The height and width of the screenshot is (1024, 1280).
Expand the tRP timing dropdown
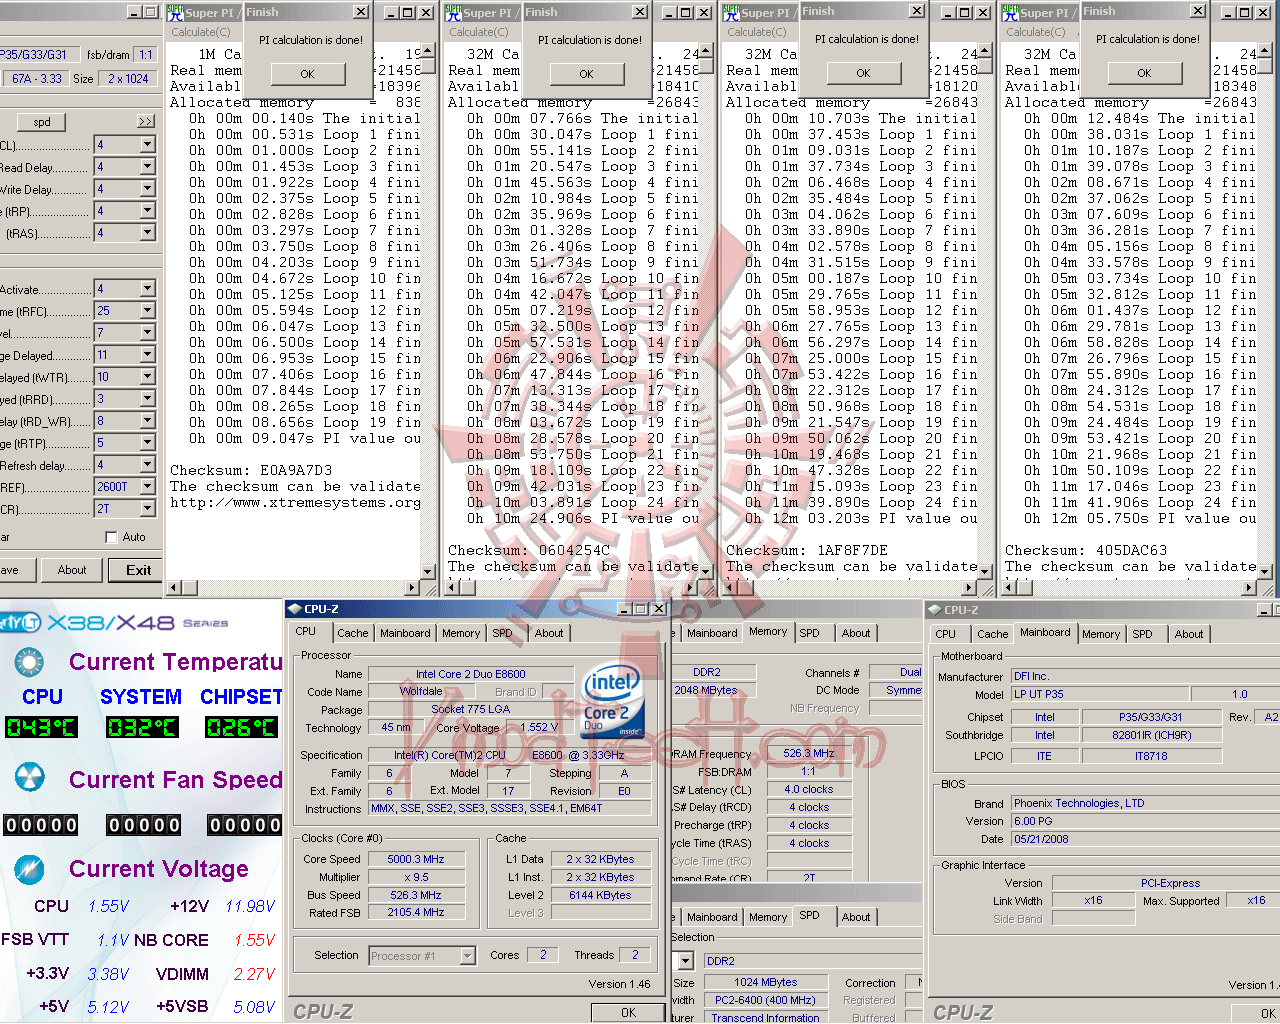[x=148, y=211]
